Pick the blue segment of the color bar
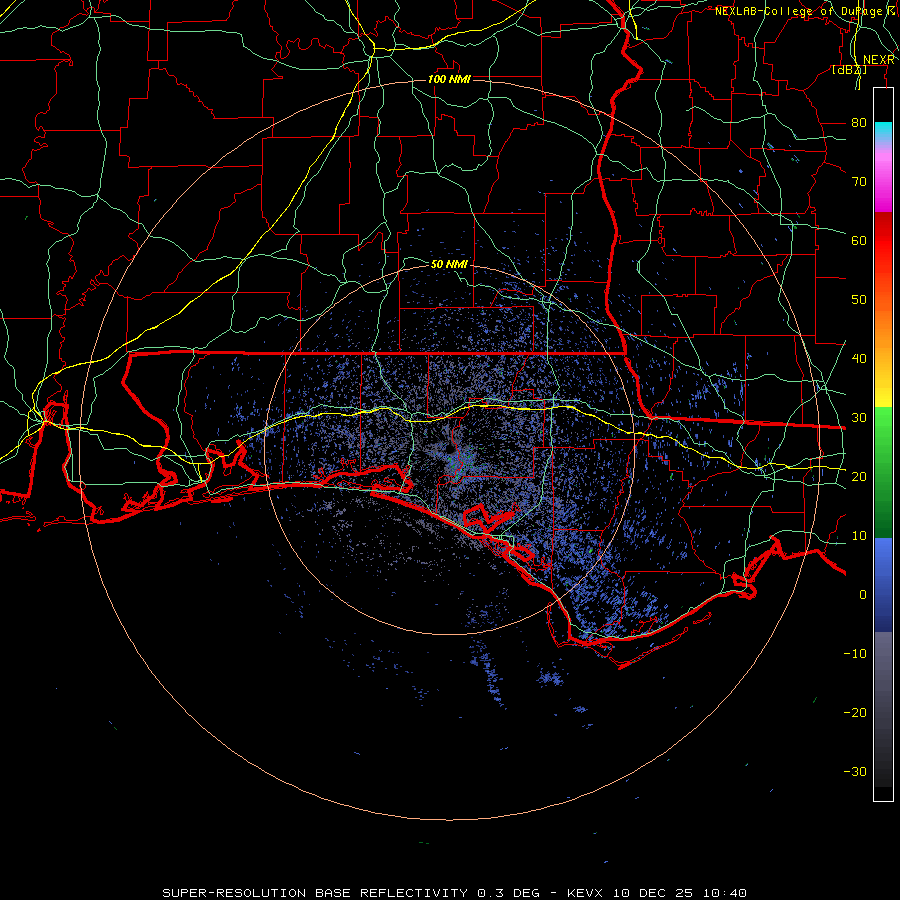The height and width of the screenshot is (900, 900). coord(883,584)
